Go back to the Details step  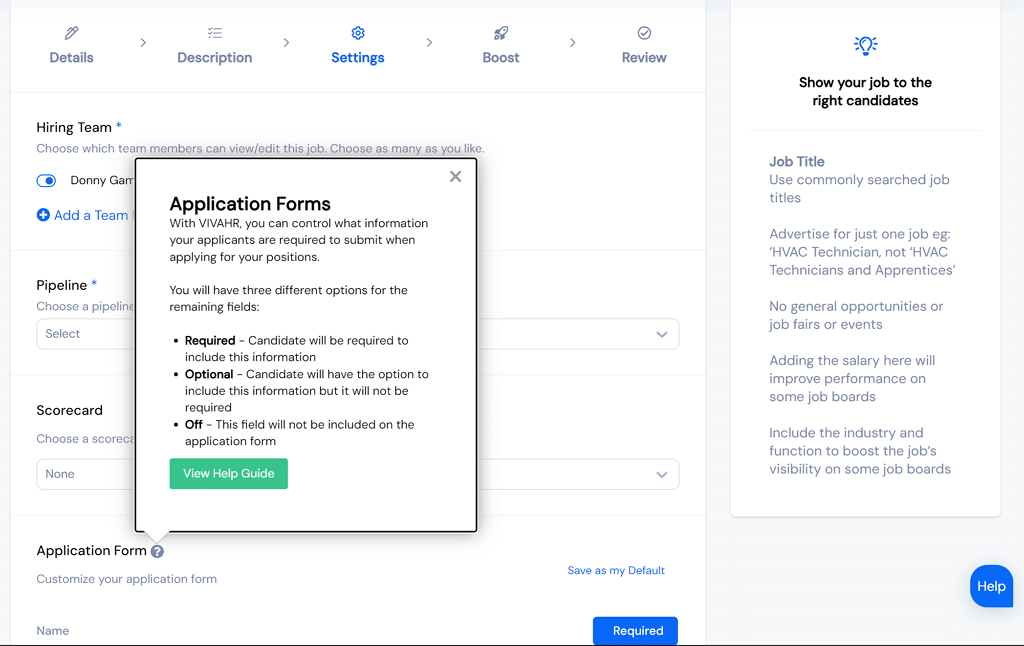click(71, 57)
